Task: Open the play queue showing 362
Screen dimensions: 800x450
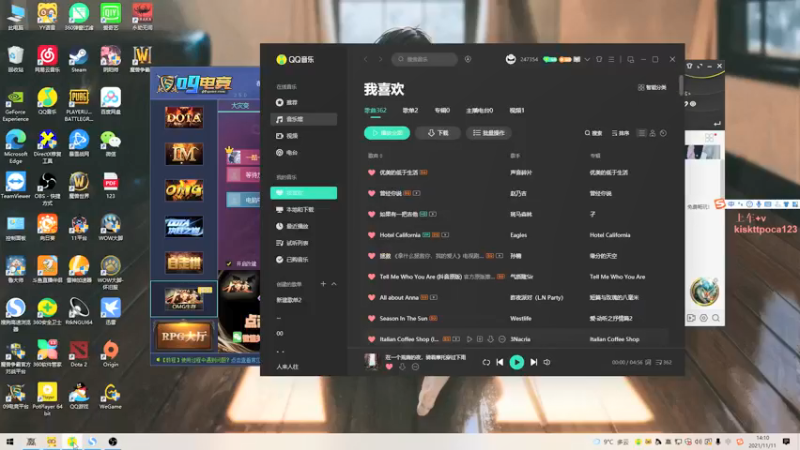Action: coord(664,362)
